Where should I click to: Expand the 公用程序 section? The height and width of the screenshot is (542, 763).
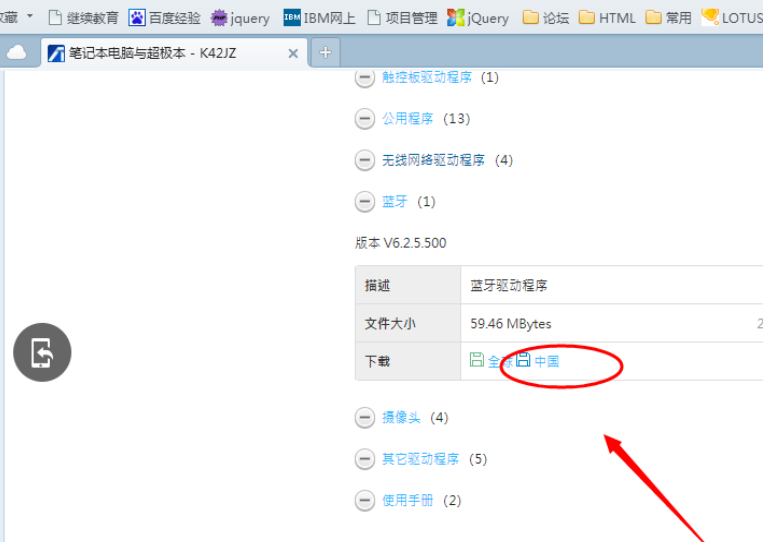[365, 119]
